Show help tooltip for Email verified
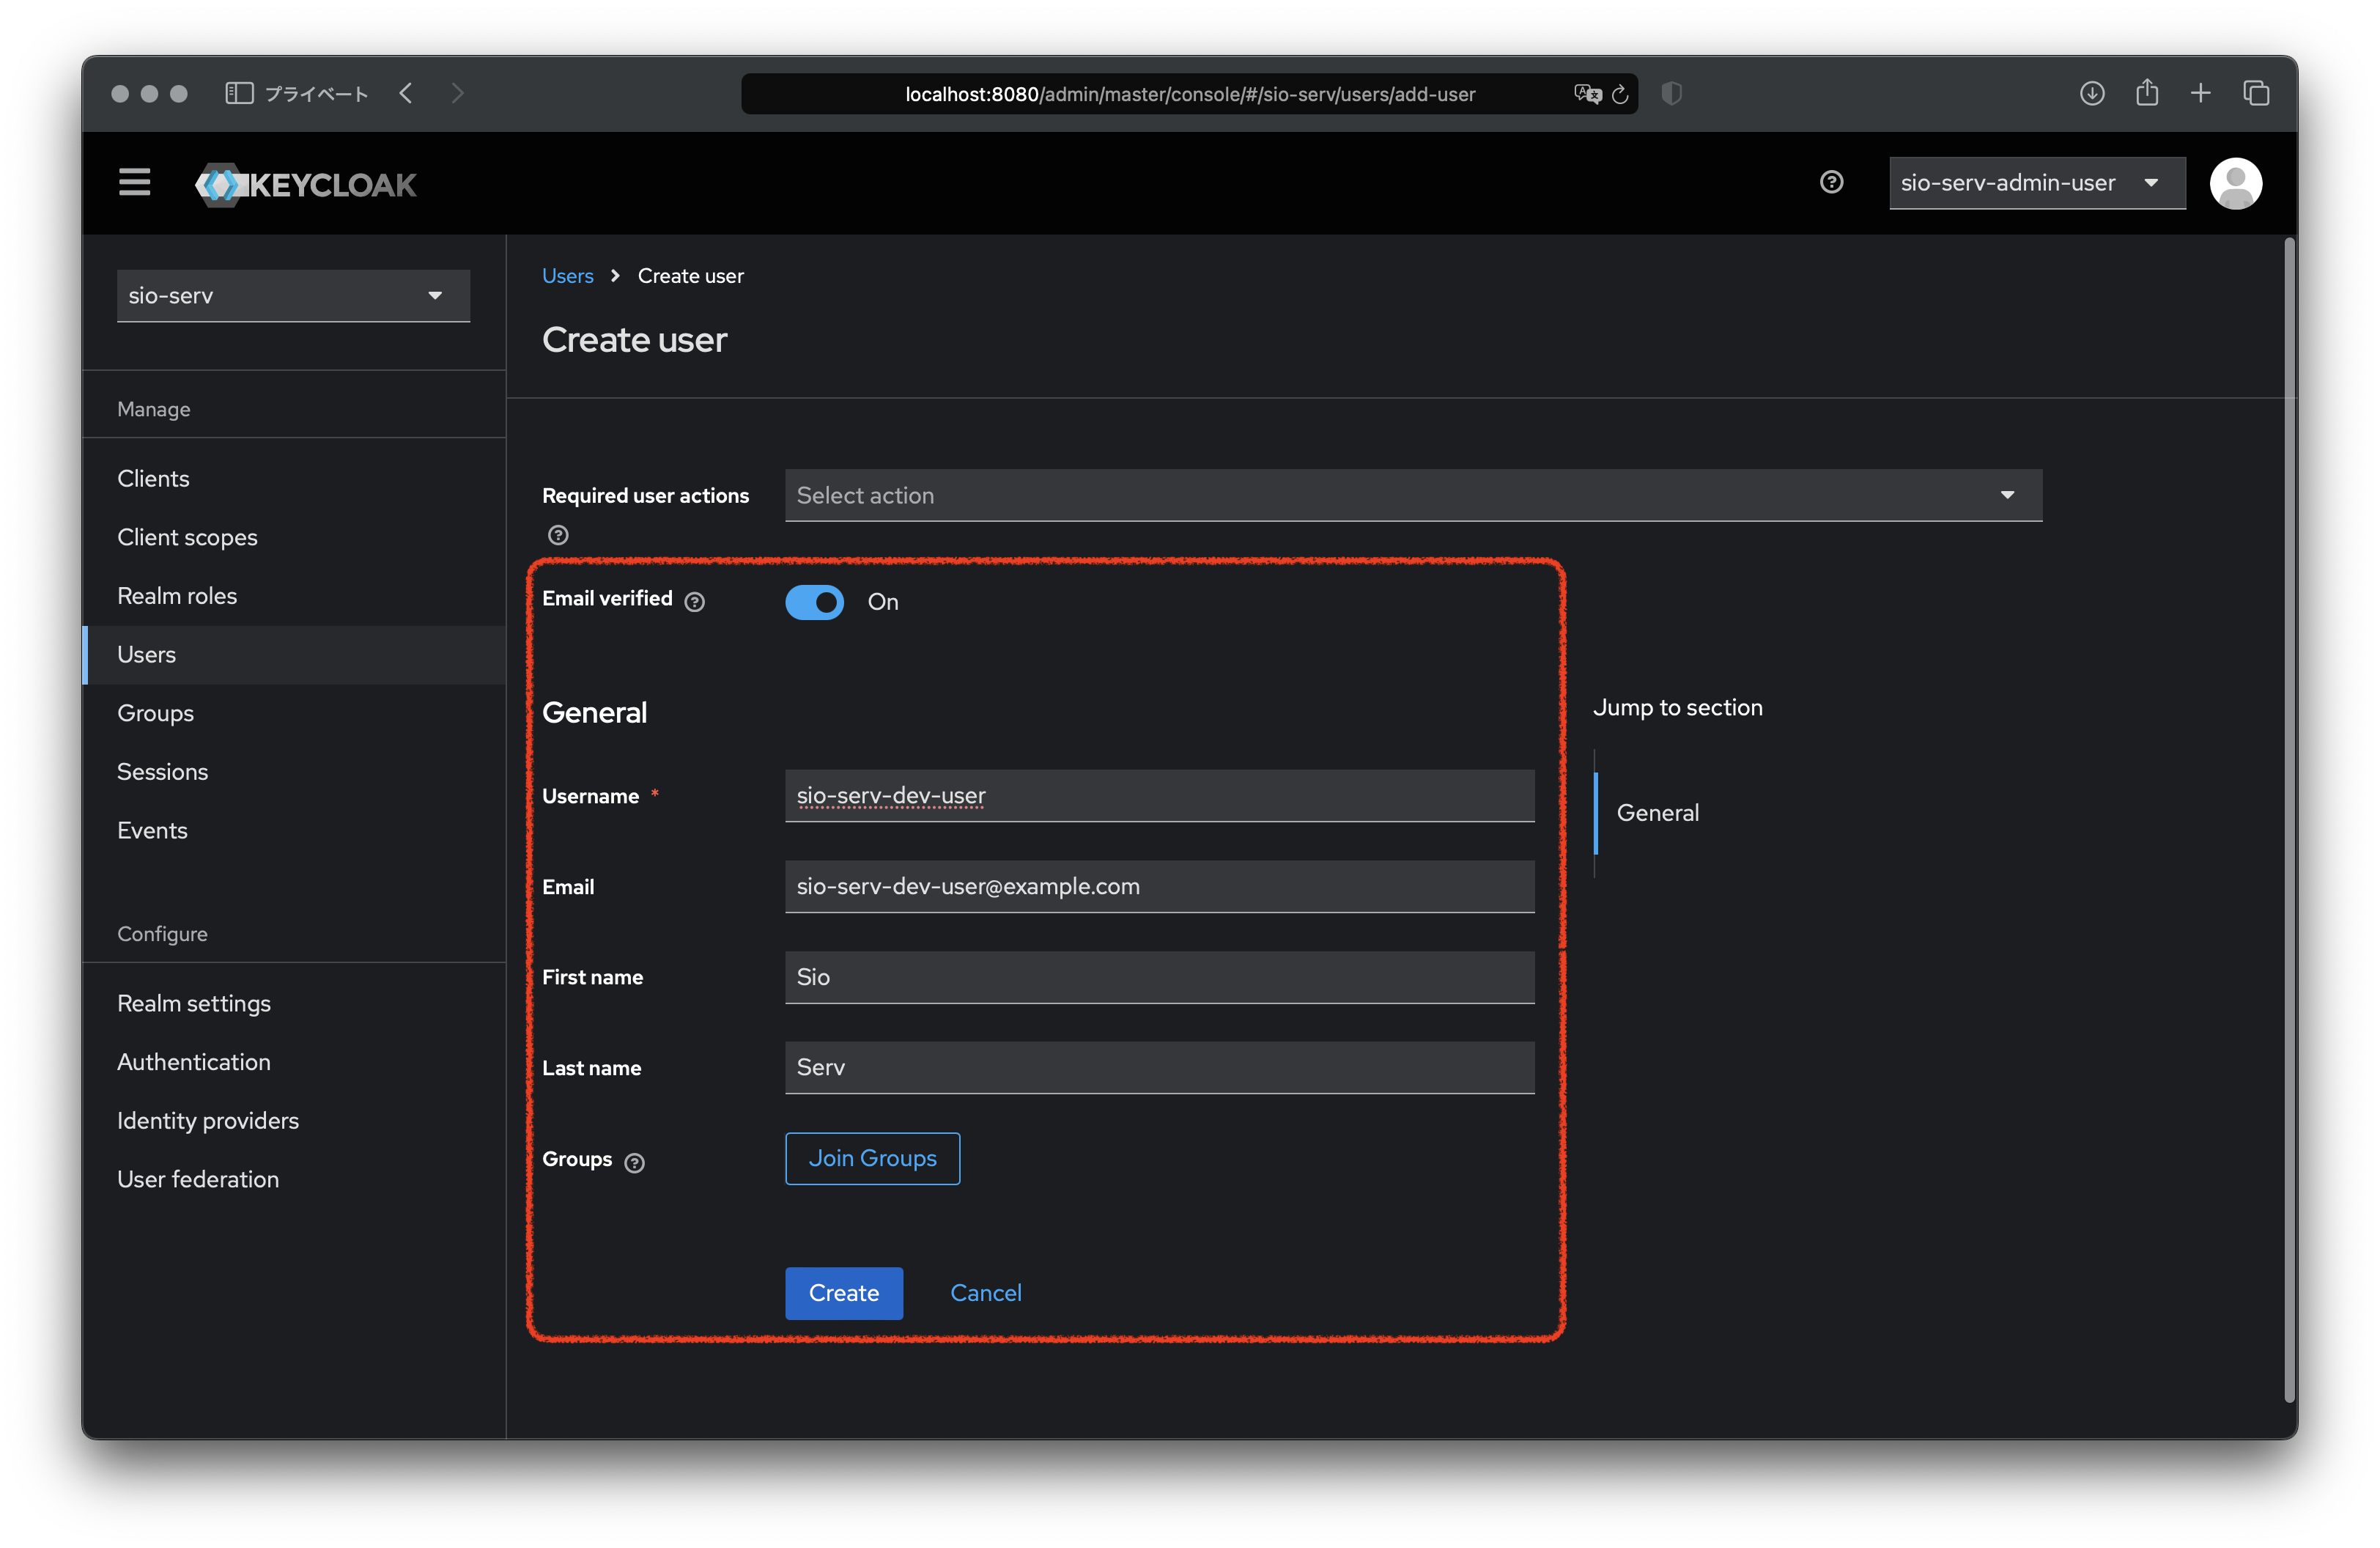The height and width of the screenshot is (1548, 2380). tap(695, 601)
